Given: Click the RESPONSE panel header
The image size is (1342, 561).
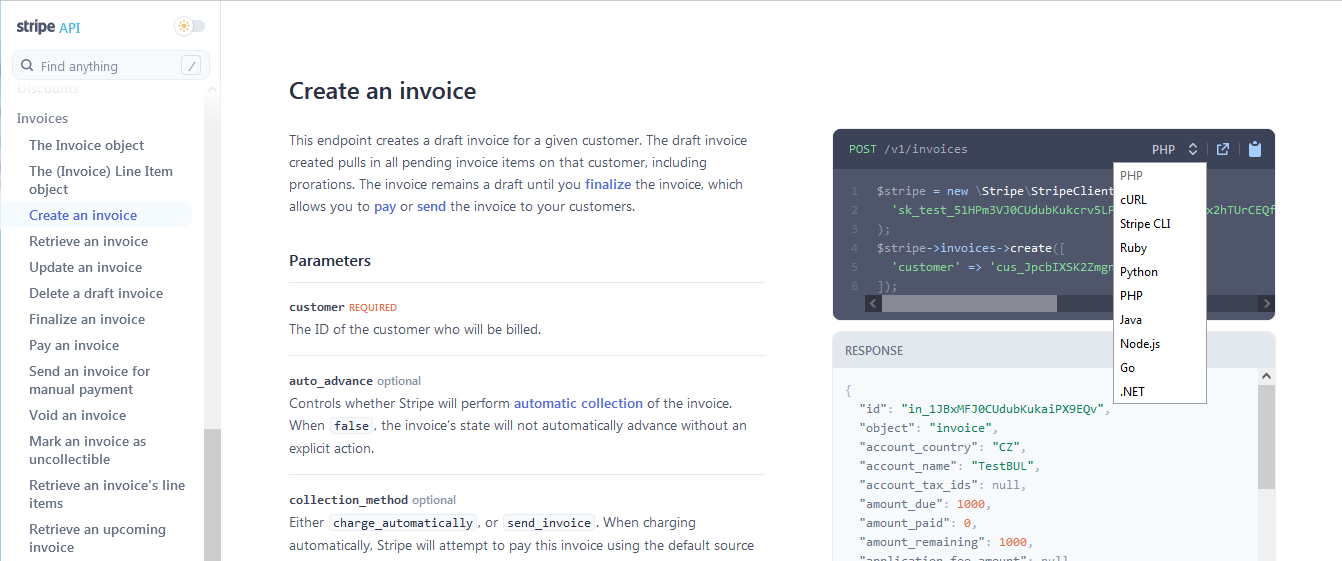Looking at the screenshot, I should point(1054,350).
